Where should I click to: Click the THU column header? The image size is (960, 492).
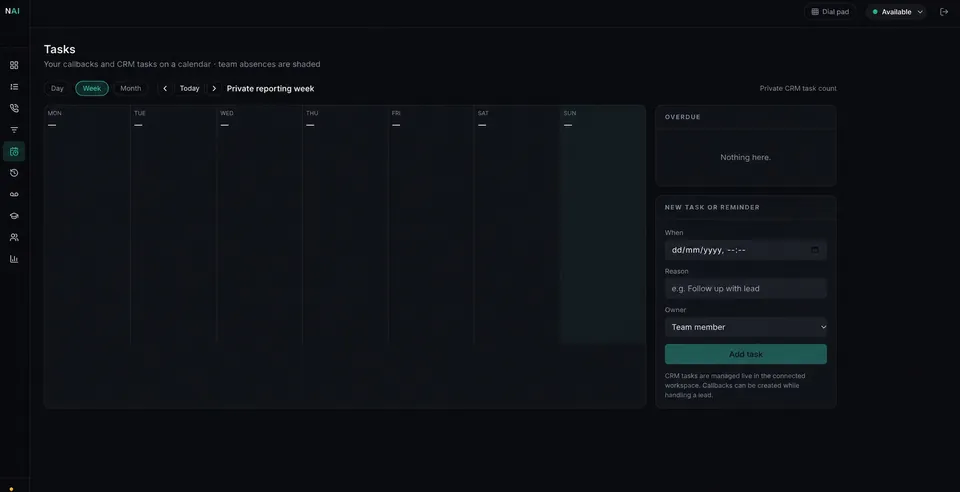pyautogui.click(x=312, y=113)
